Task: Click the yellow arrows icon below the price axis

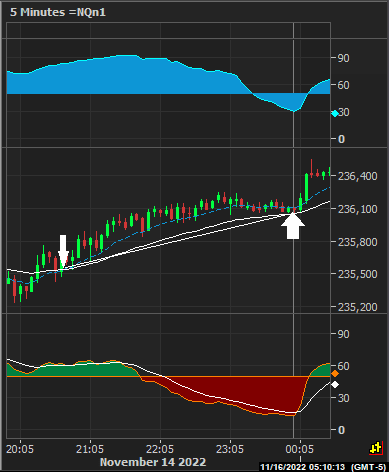Action: click(376, 448)
